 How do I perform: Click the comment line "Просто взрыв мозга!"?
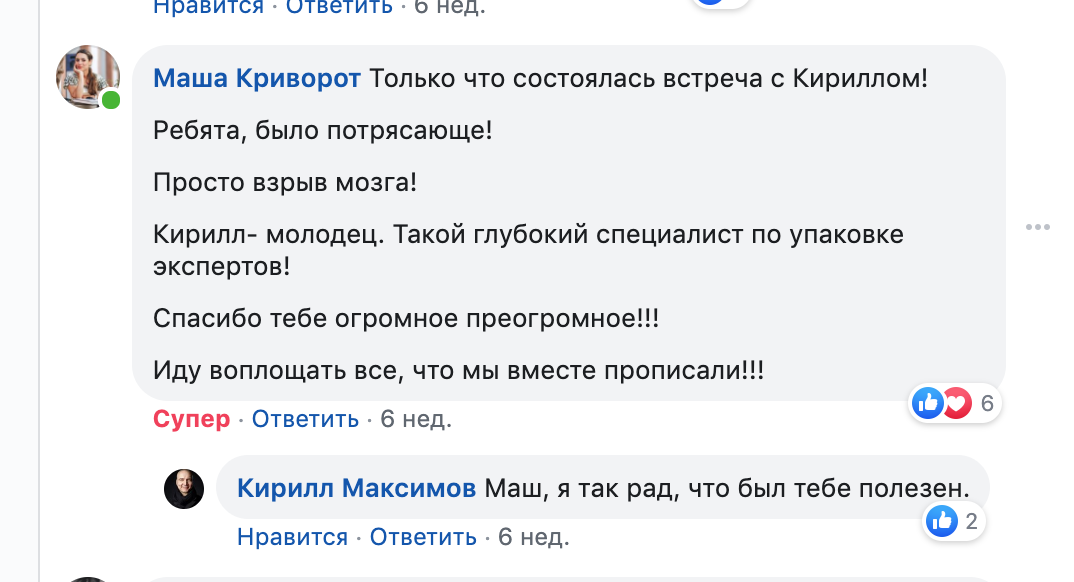pos(285,184)
